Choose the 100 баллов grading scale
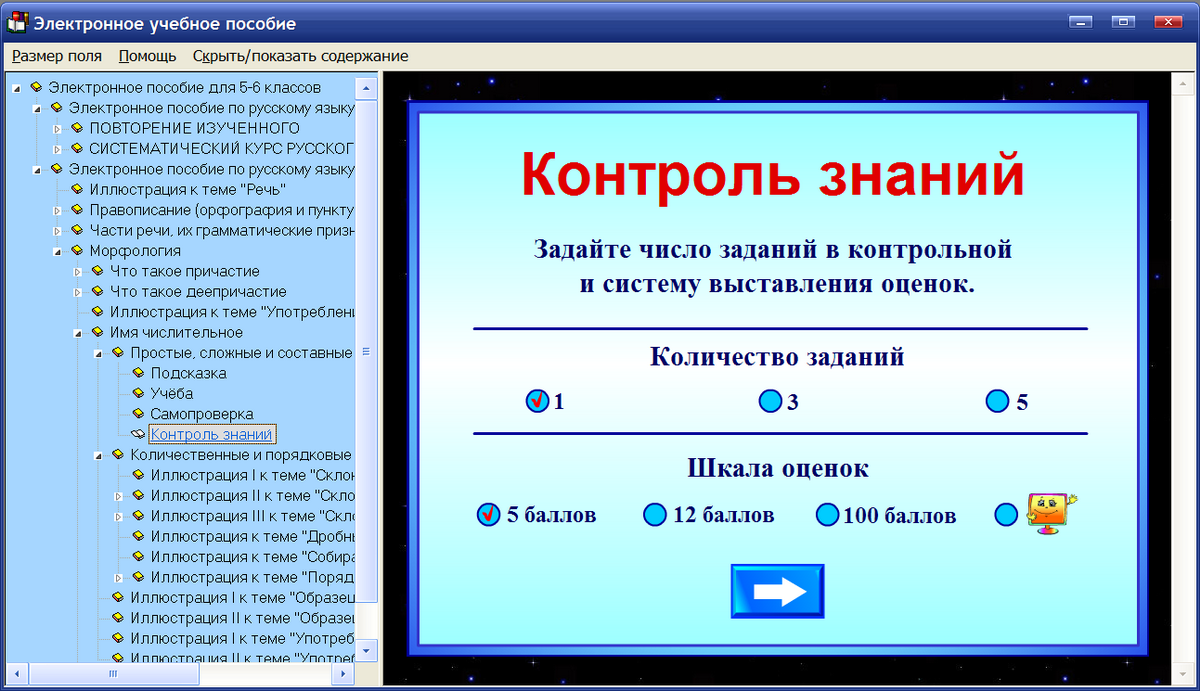This screenshot has height=691, width=1200. pos(828,515)
